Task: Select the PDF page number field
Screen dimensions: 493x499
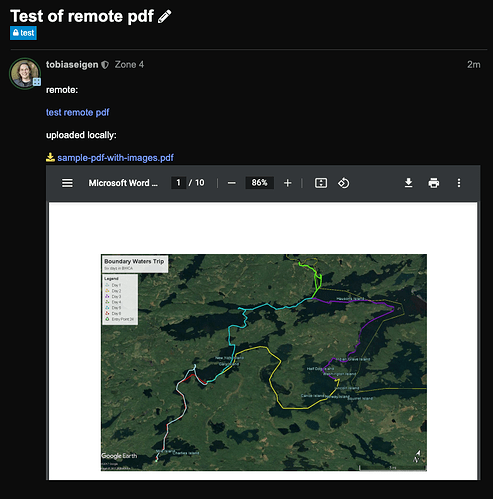Action: tap(178, 183)
